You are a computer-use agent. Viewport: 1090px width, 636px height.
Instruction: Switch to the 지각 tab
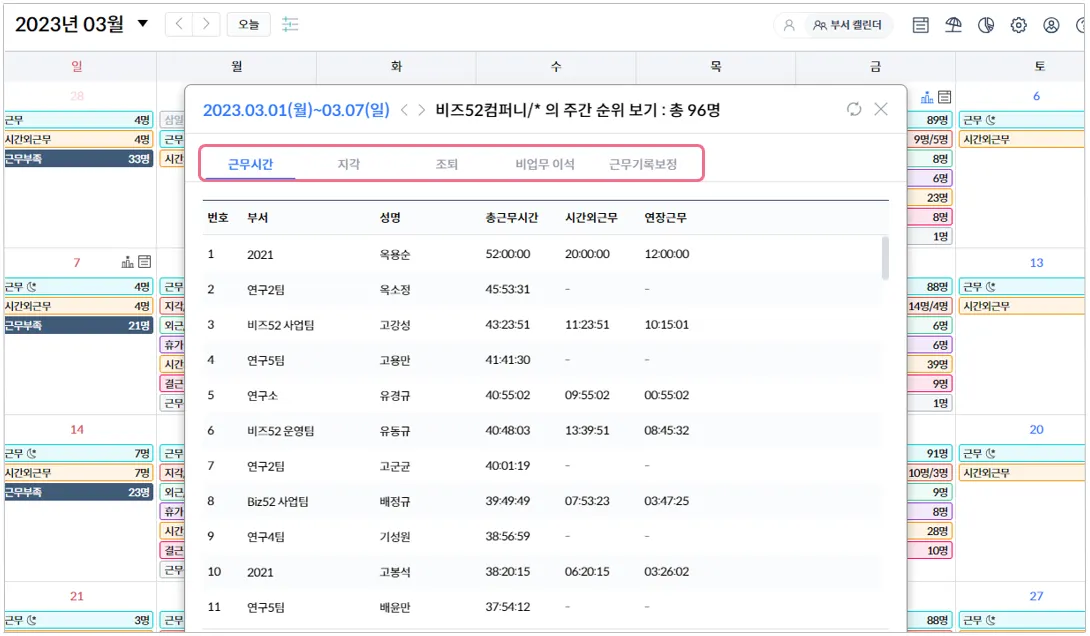point(349,164)
